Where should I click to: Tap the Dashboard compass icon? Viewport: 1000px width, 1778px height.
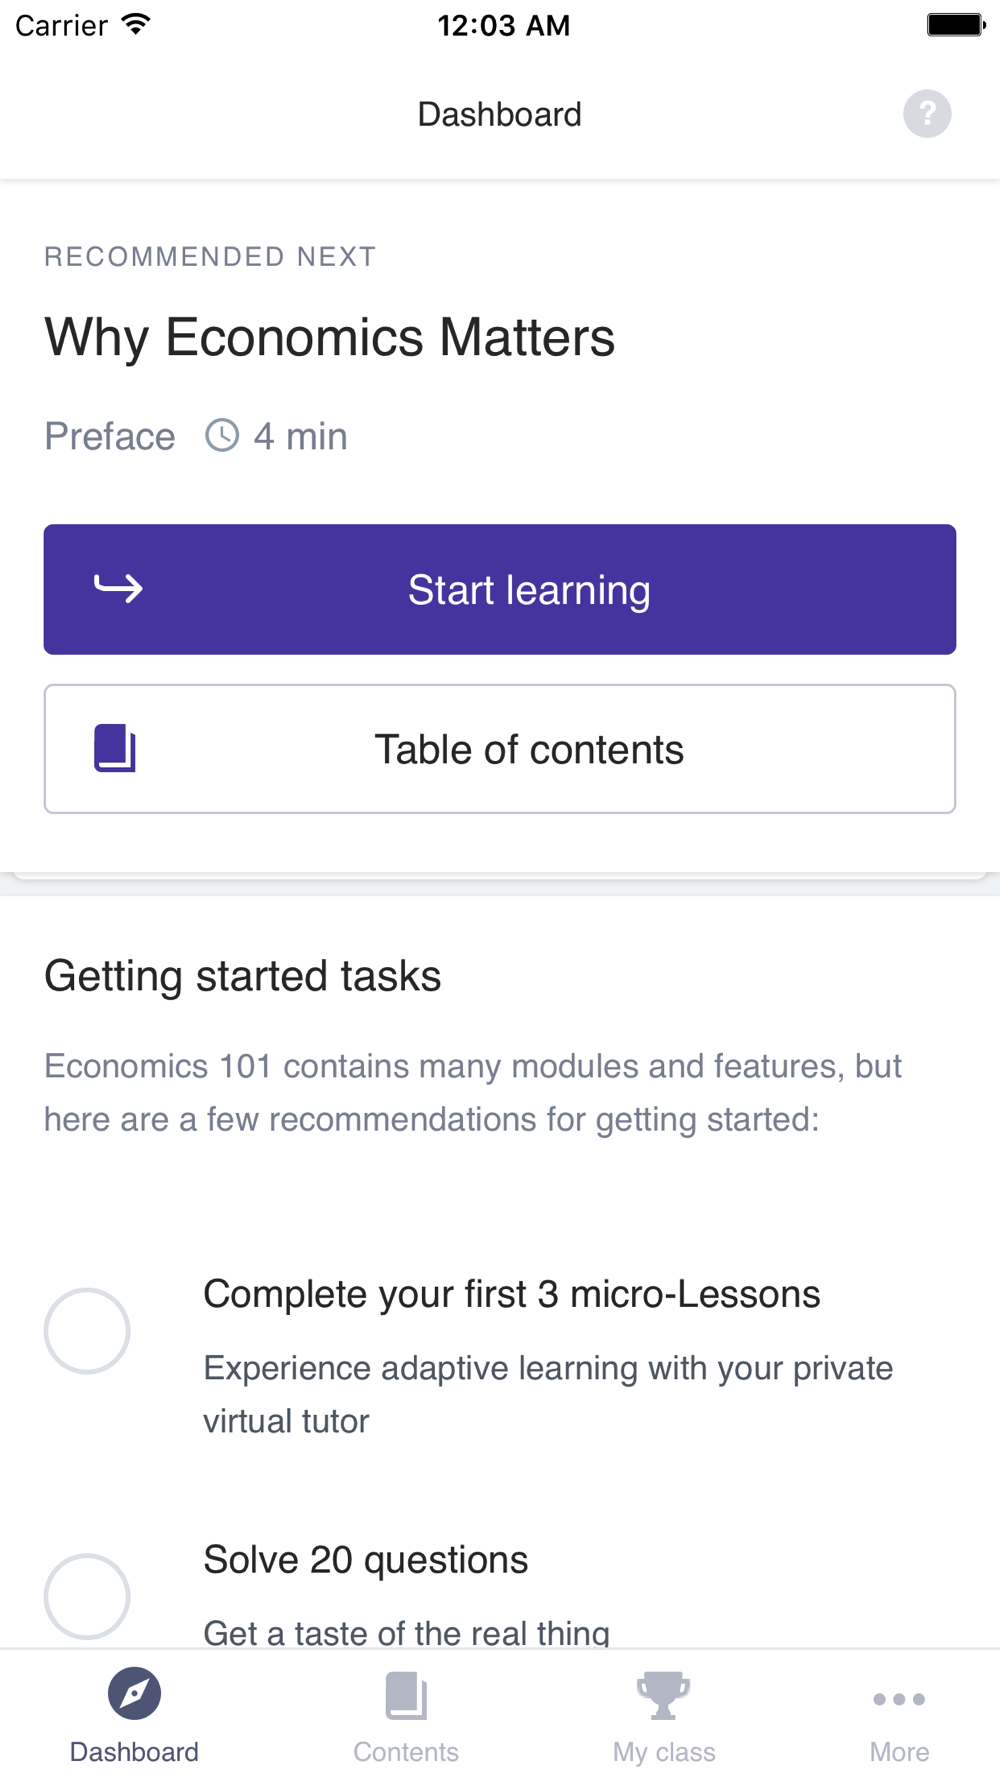(134, 1694)
